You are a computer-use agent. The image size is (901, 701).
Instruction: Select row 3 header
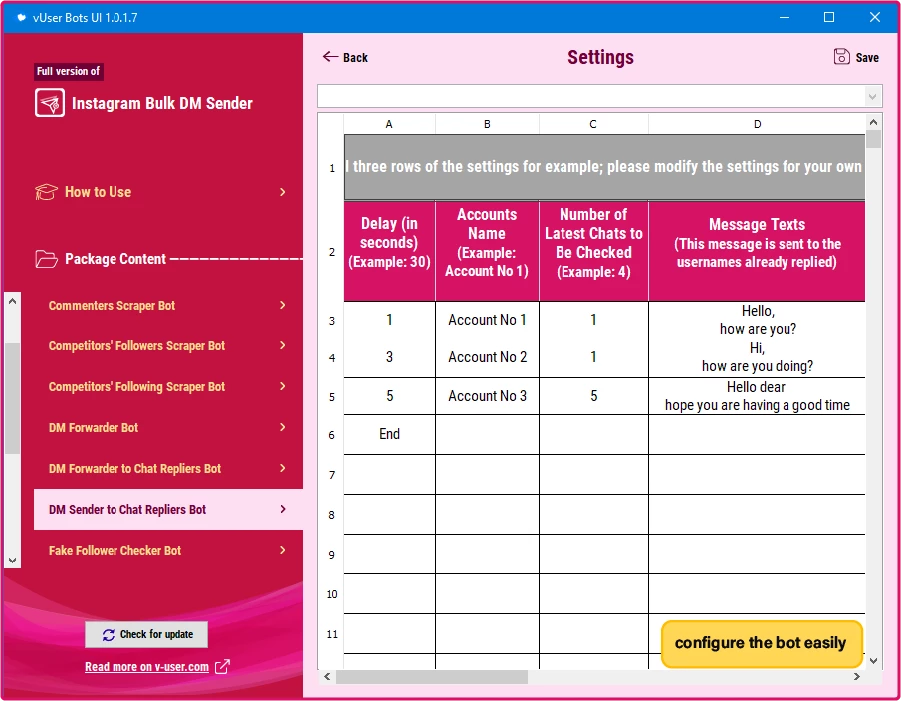[x=332, y=321]
